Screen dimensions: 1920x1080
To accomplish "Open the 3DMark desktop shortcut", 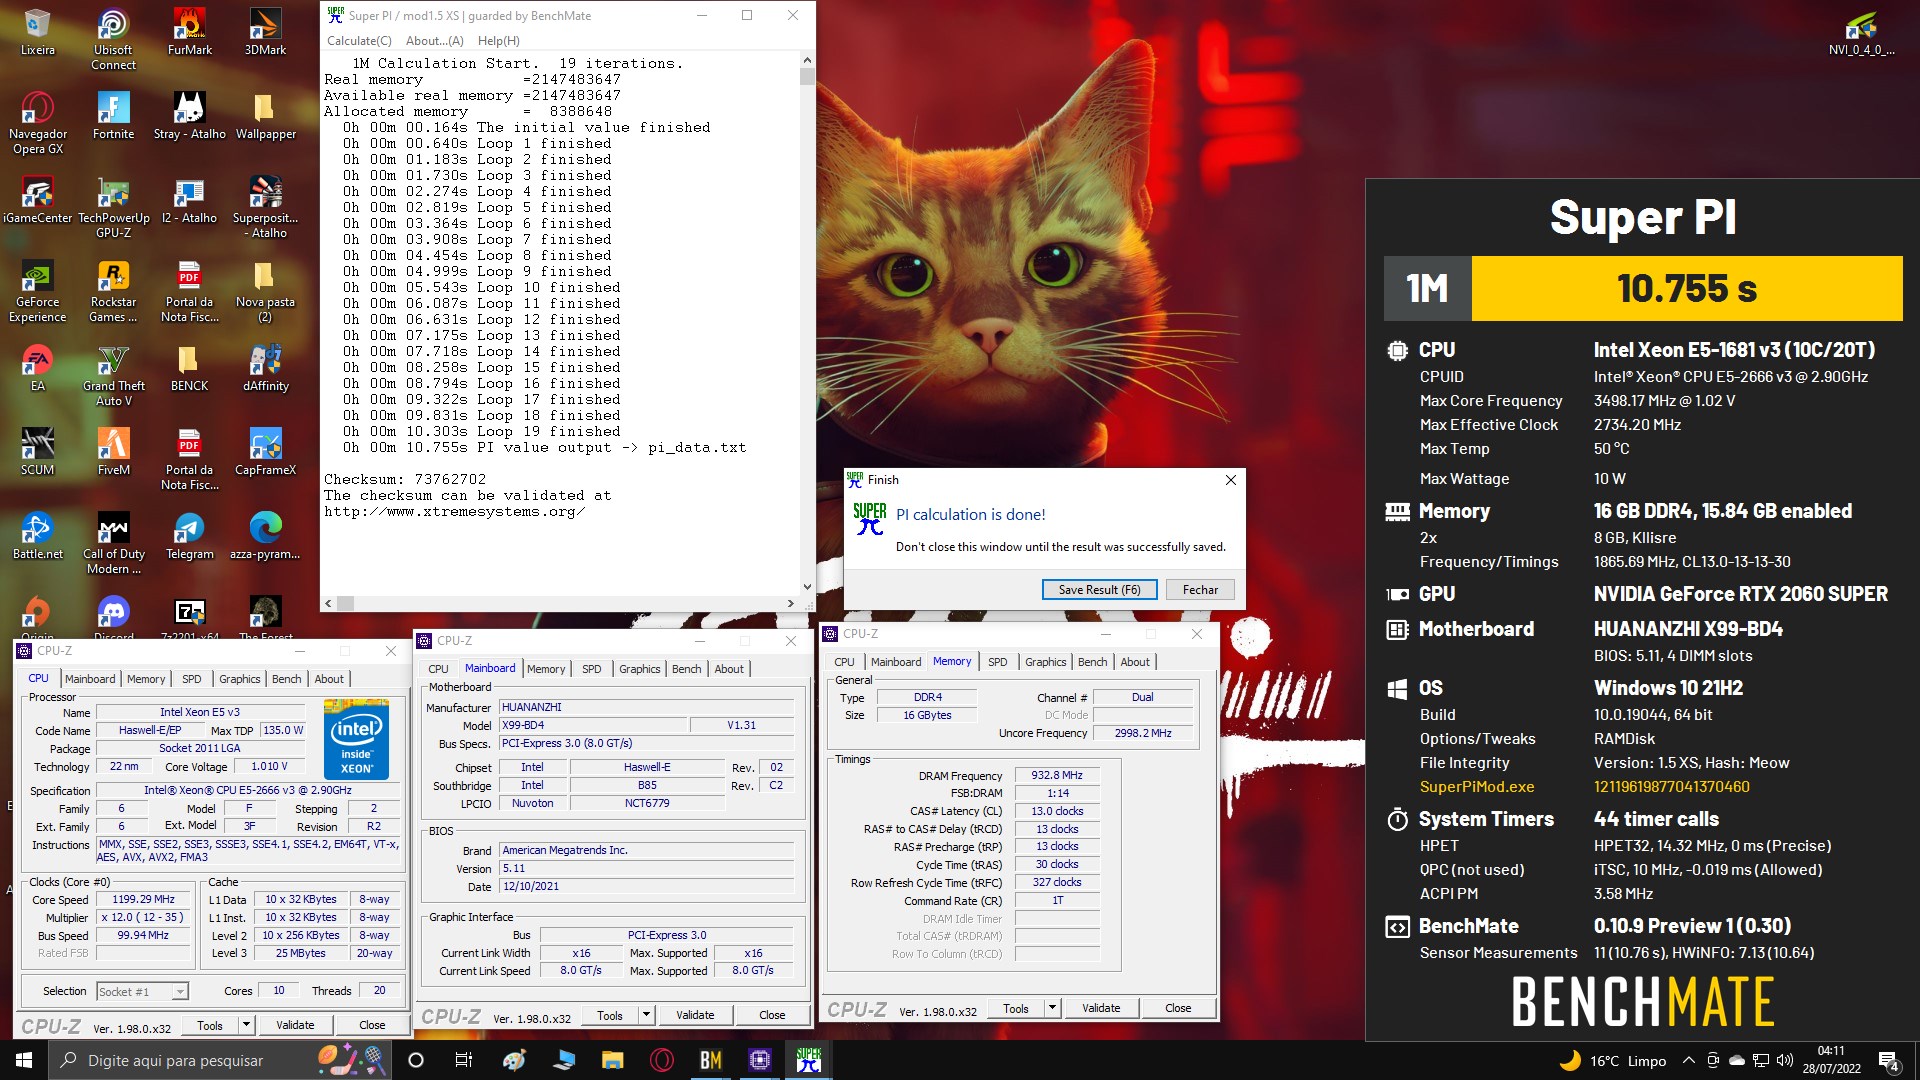I will tap(265, 32).
